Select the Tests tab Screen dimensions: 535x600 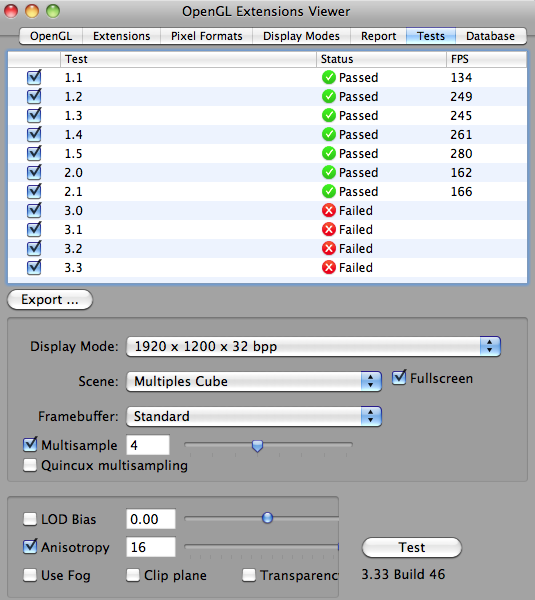[431, 36]
